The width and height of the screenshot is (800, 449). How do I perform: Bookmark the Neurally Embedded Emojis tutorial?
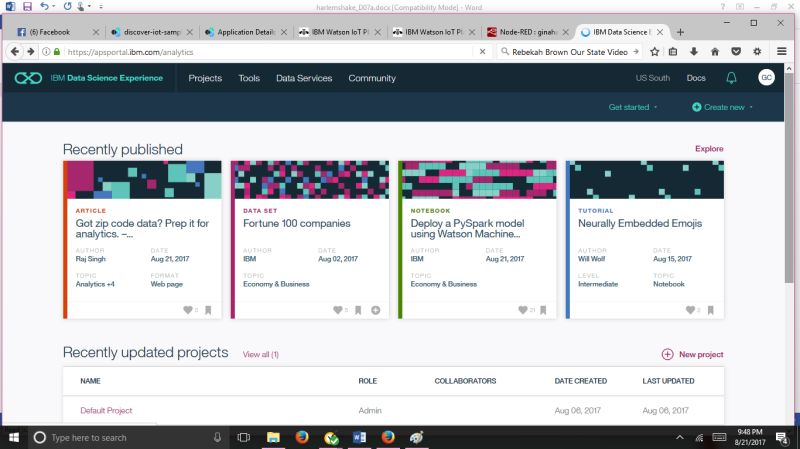click(x=711, y=310)
